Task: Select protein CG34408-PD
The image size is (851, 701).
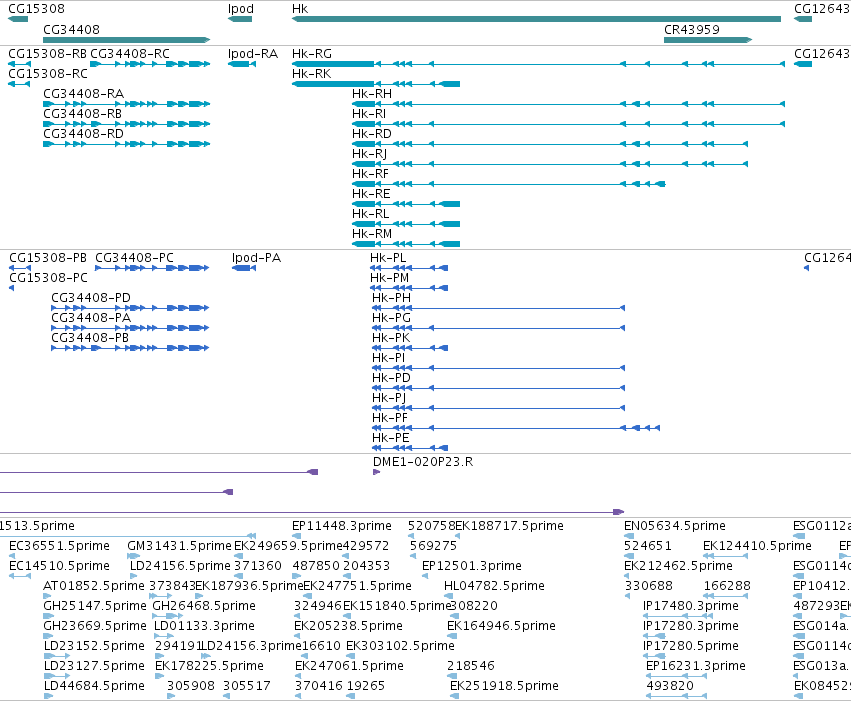Action: [130, 308]
